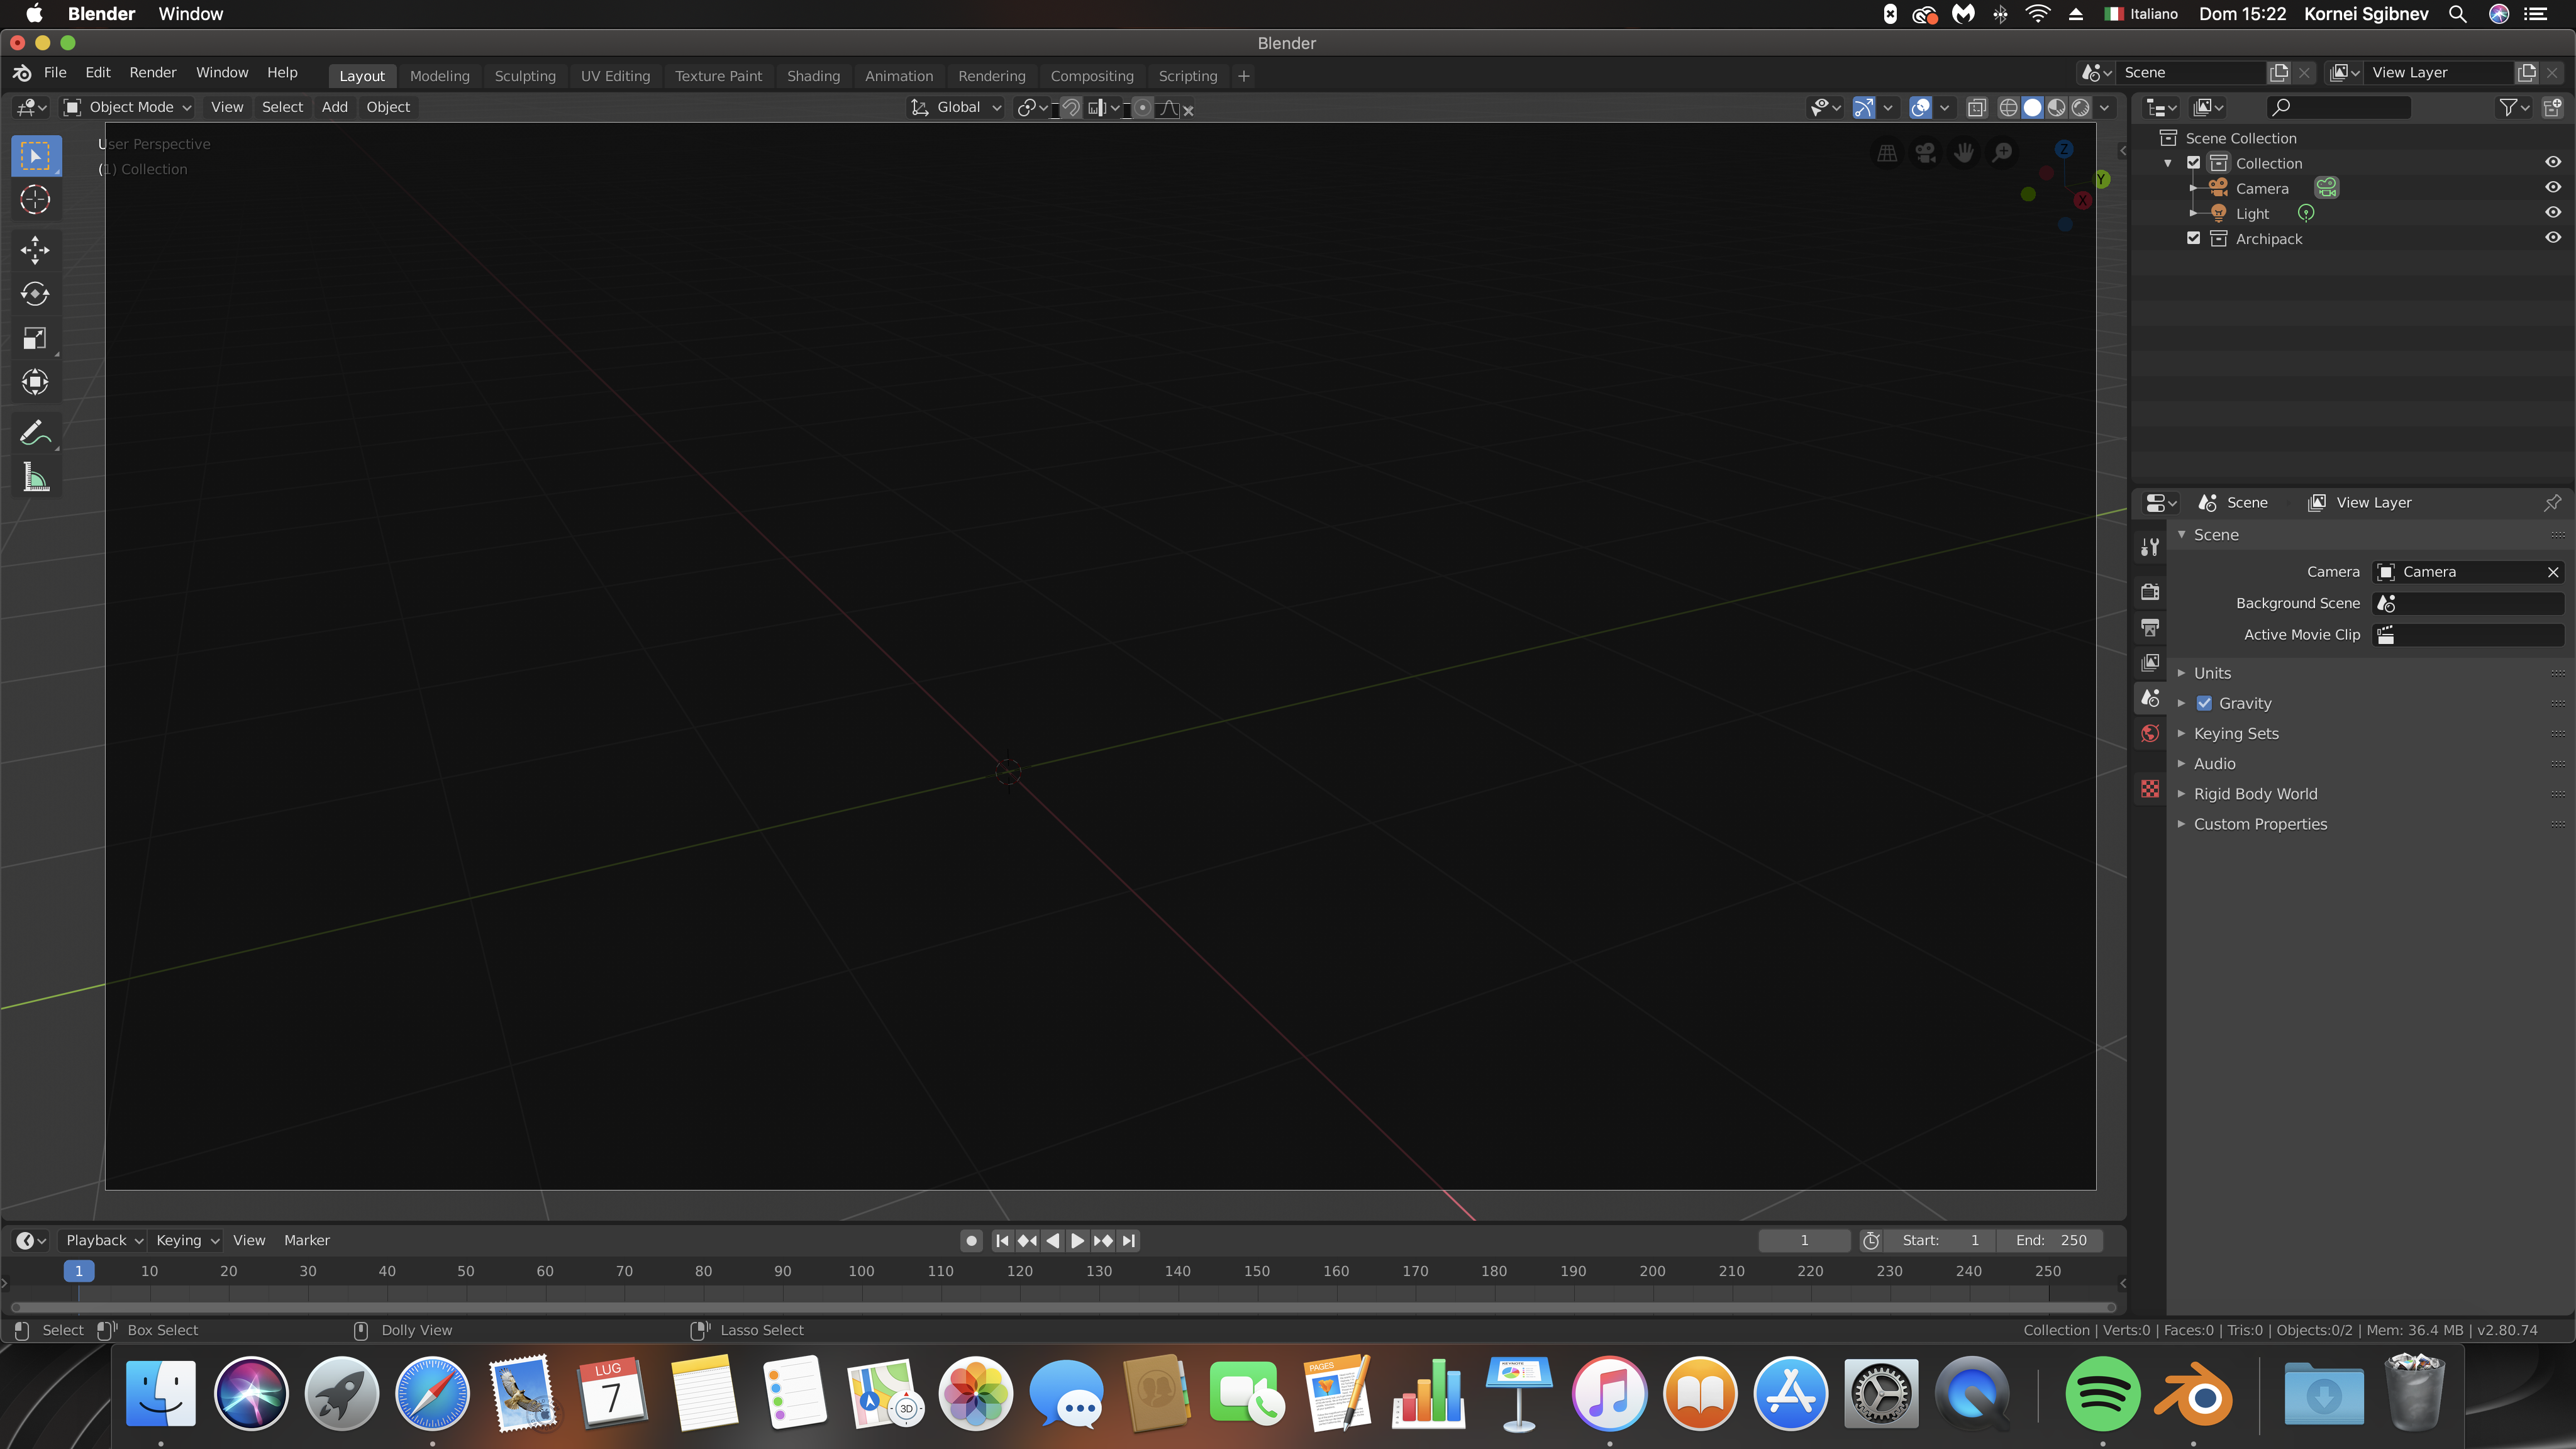Expand the Units panel
The height and width of the screenshot is (1449, 2576).
pos(2212,673)
